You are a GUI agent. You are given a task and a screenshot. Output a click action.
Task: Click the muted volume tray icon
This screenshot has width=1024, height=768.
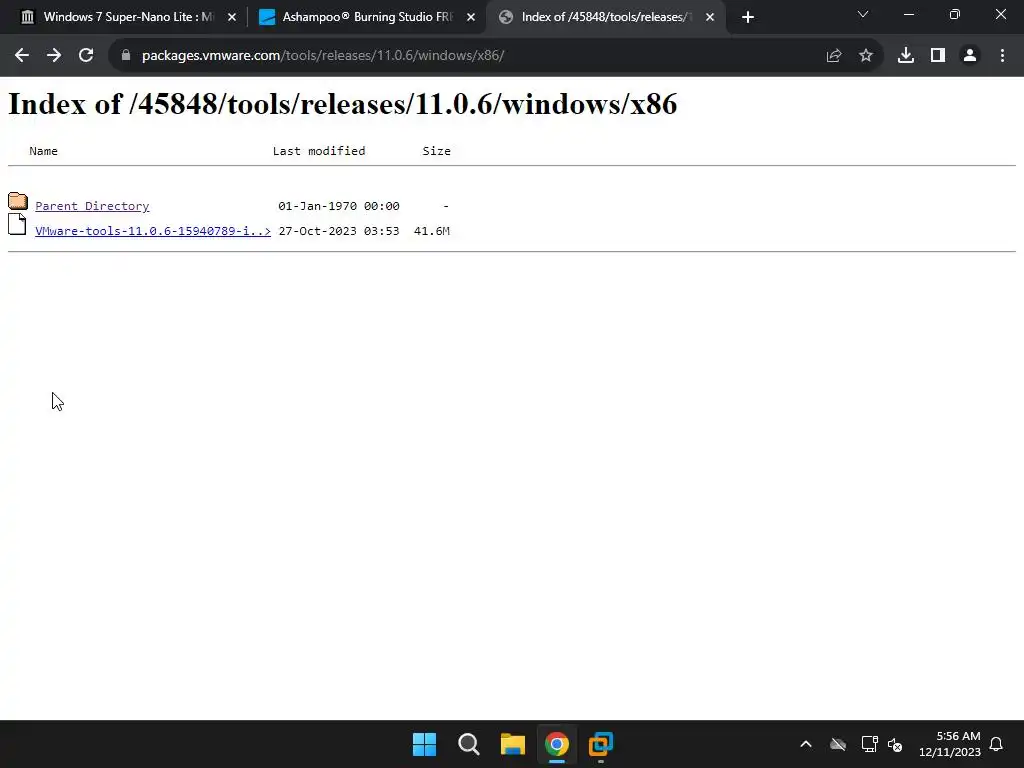pyautogui.click(x=895, y=744)
